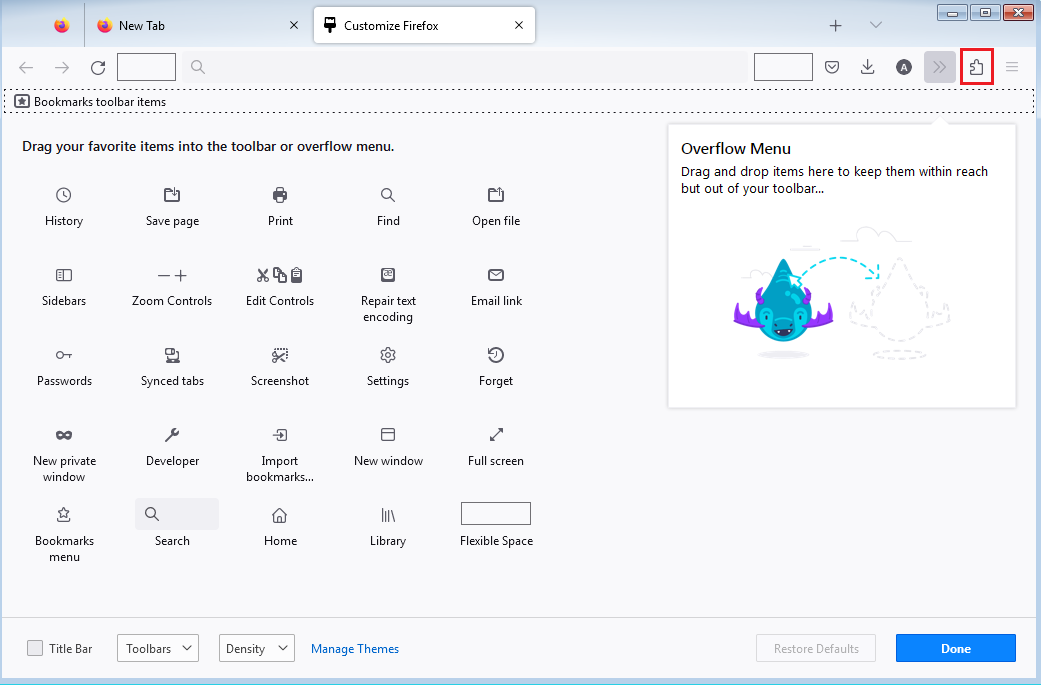The width and height of the screenshot is (1041, 685).
Task: Open the Toolbars dropdown
Action: pyautogui.click(x=158, y=648)
